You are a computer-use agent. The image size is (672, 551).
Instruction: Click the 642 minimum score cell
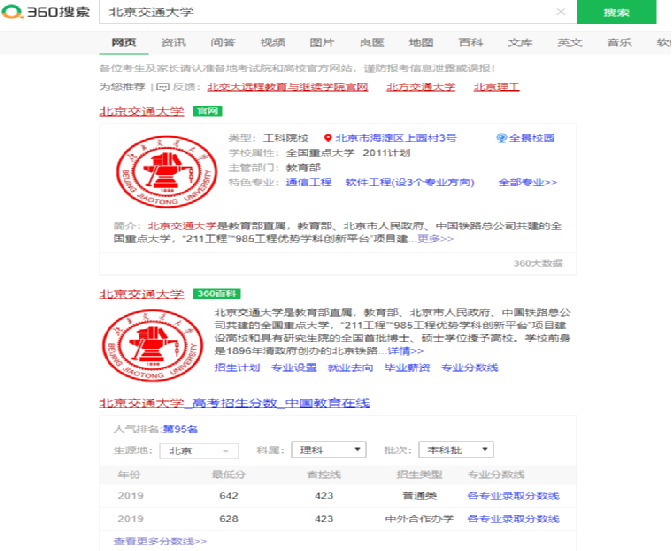(229, 496)
